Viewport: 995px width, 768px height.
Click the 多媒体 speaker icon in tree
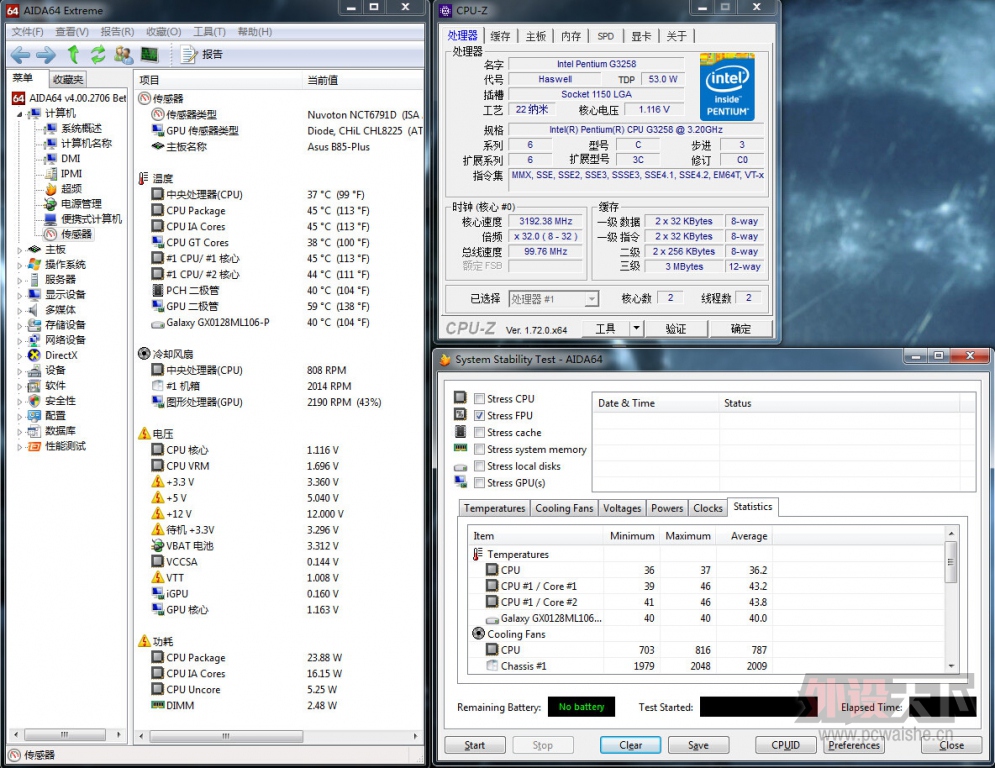[x=35, y=310]
